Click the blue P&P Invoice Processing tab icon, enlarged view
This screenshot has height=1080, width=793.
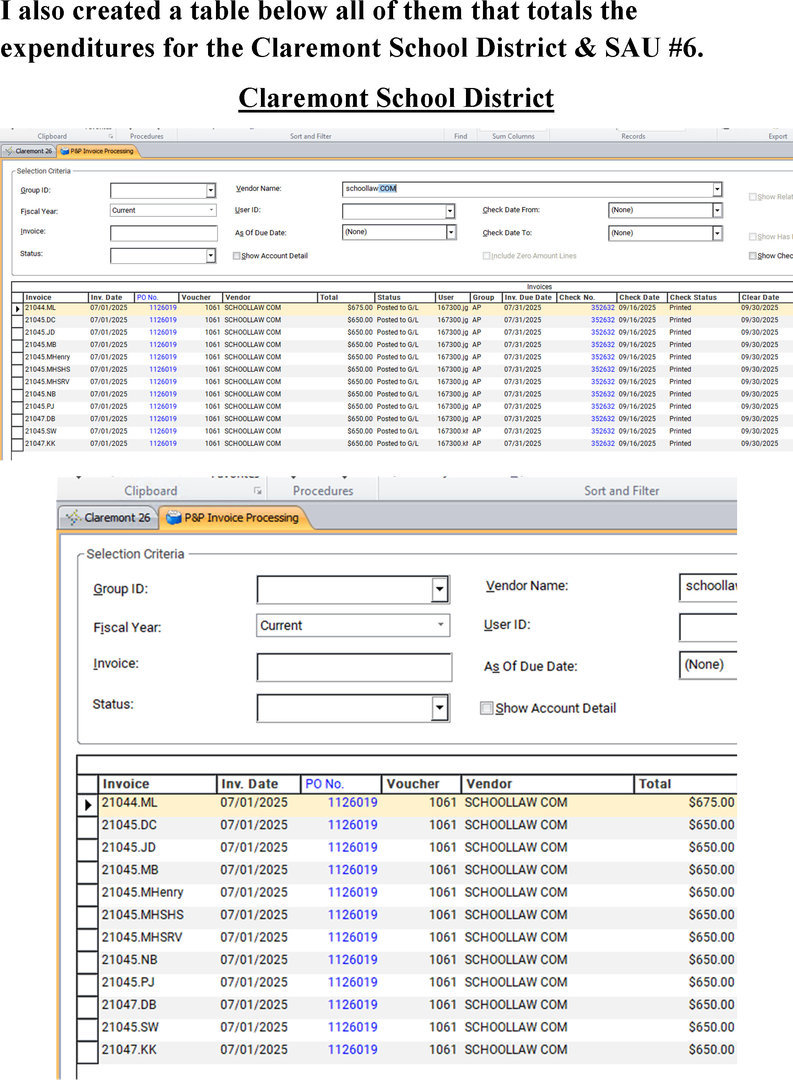click(x=173, y=518)
